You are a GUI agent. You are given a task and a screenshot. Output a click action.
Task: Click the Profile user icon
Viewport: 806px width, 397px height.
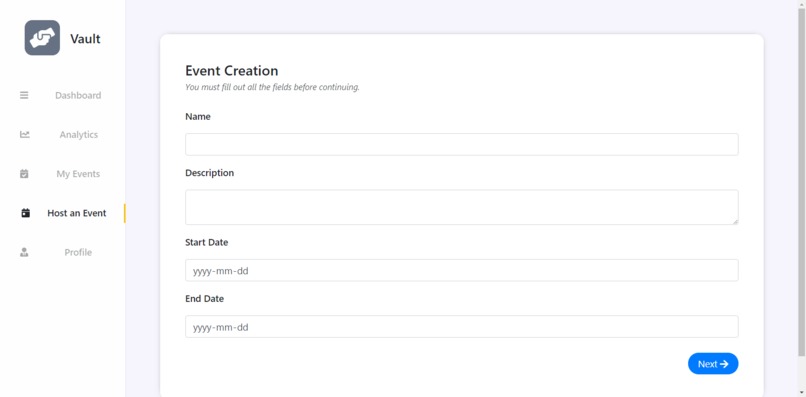click(24, 252)
